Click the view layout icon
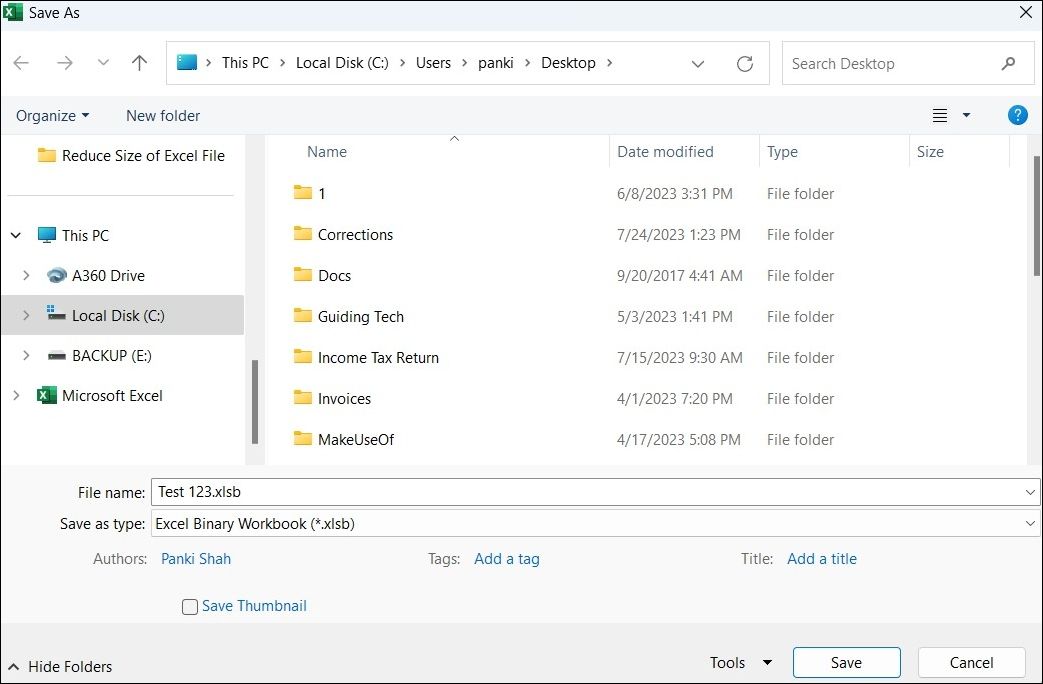Viewport: 1043px width, 684px height. pos(940,116)
